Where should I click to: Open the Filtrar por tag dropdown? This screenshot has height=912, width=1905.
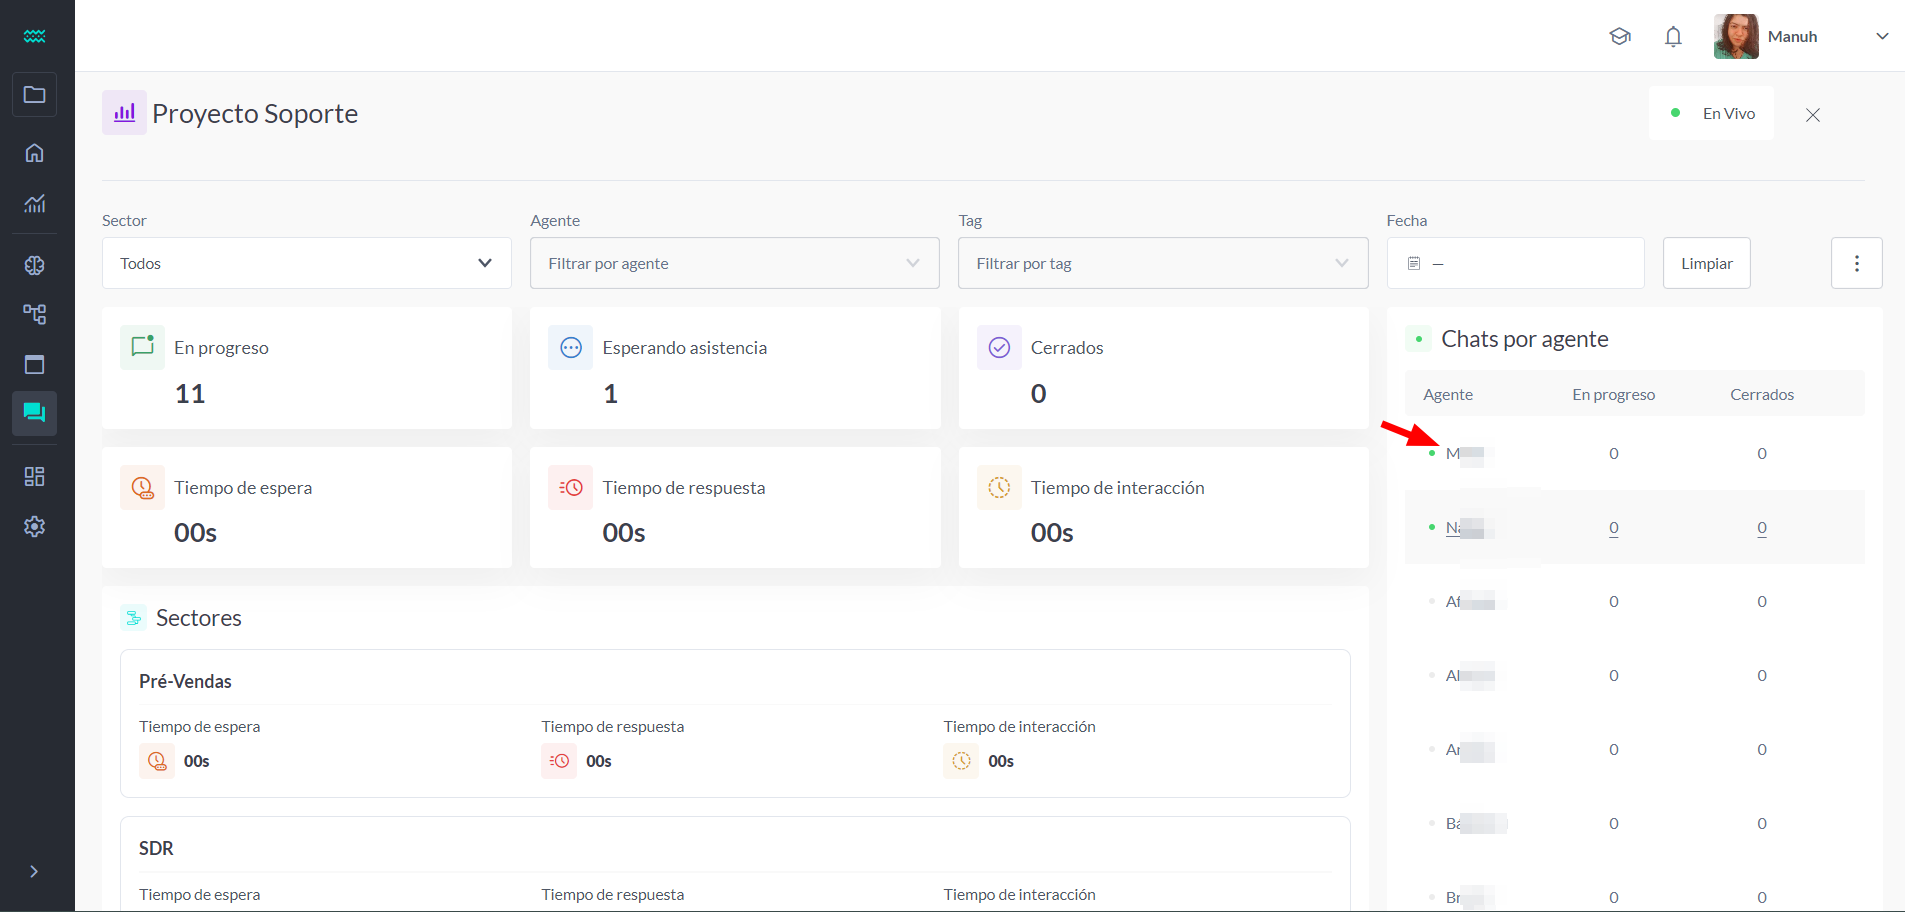pyautogui.click(x=1162, y=263)
